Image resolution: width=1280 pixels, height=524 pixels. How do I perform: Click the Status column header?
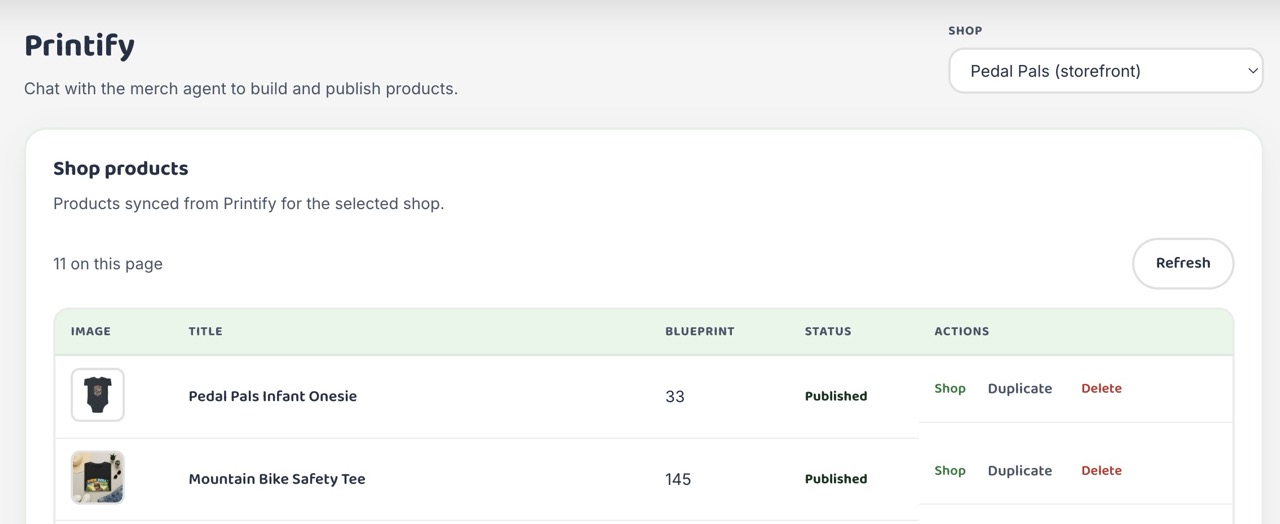pyautogui.click(x=828, y=331)
